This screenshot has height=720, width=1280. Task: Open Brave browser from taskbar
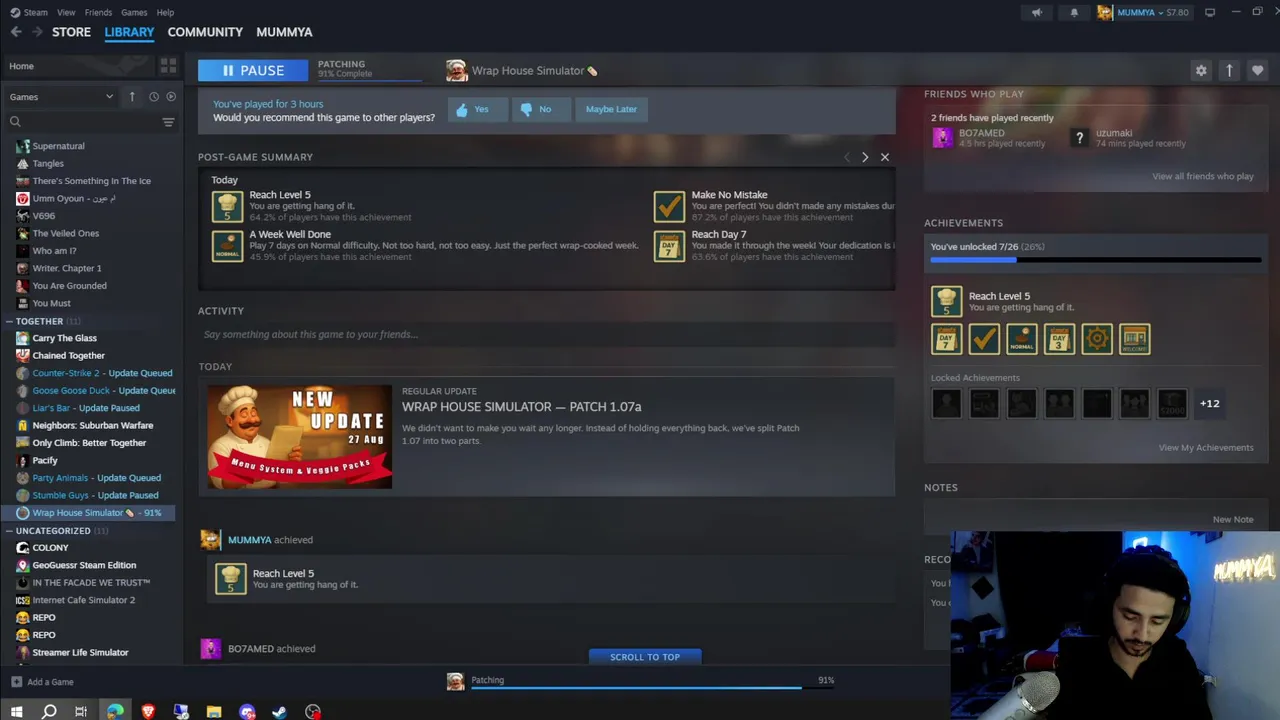148,712
